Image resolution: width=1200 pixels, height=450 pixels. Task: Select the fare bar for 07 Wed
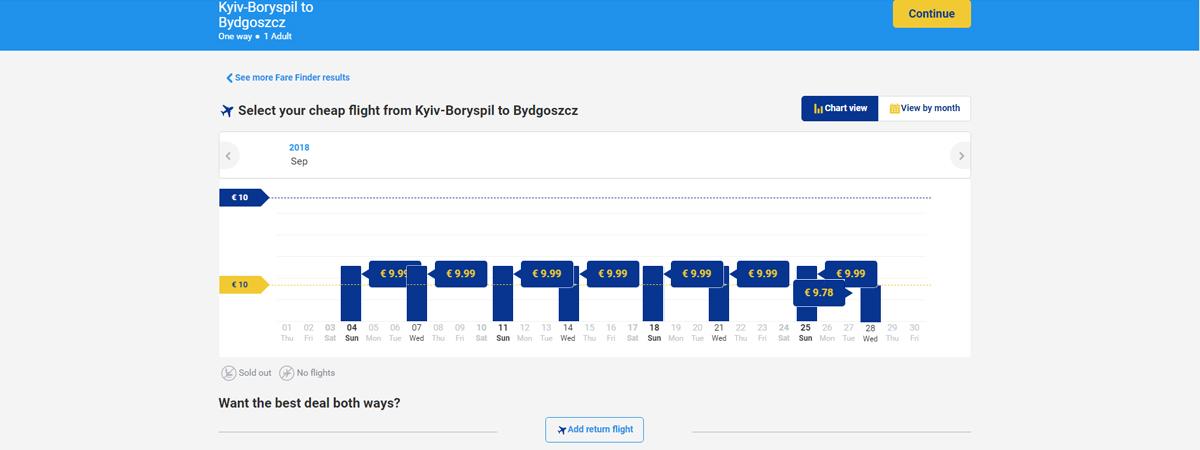[x=417, y=293]
